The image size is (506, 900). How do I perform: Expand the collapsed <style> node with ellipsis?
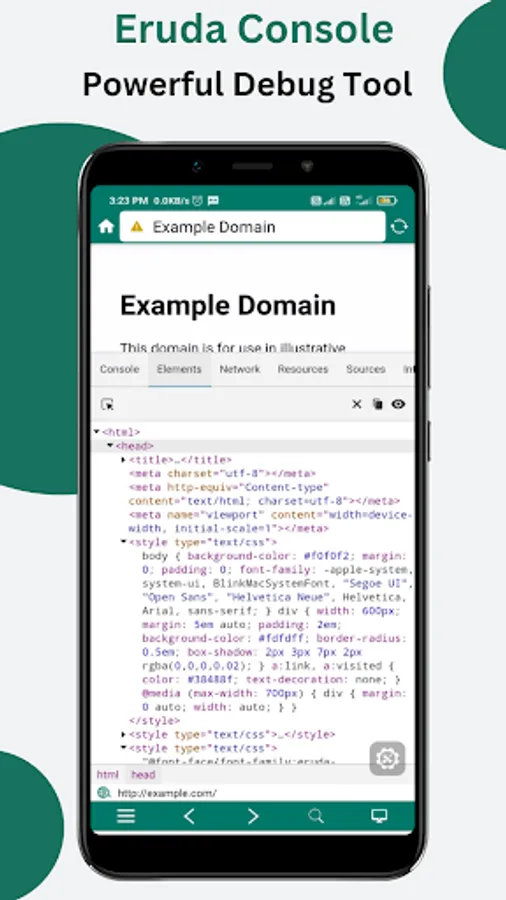pos(123,735)
